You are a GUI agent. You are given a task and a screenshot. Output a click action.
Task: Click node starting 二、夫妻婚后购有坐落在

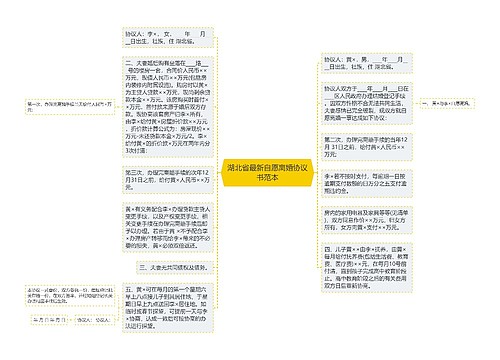tap(168, 107)
